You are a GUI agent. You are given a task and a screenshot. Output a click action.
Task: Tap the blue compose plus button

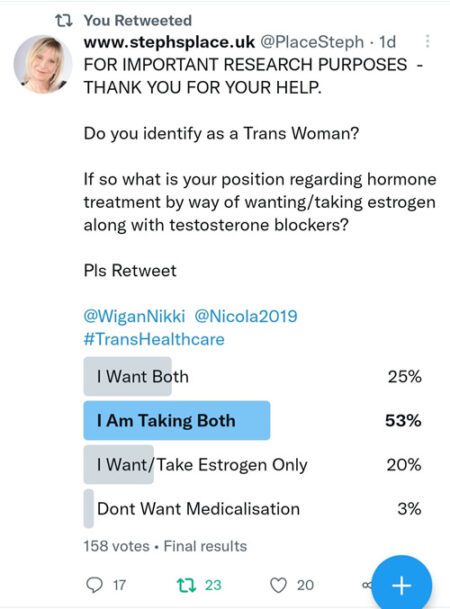click(x=401, y=585)
